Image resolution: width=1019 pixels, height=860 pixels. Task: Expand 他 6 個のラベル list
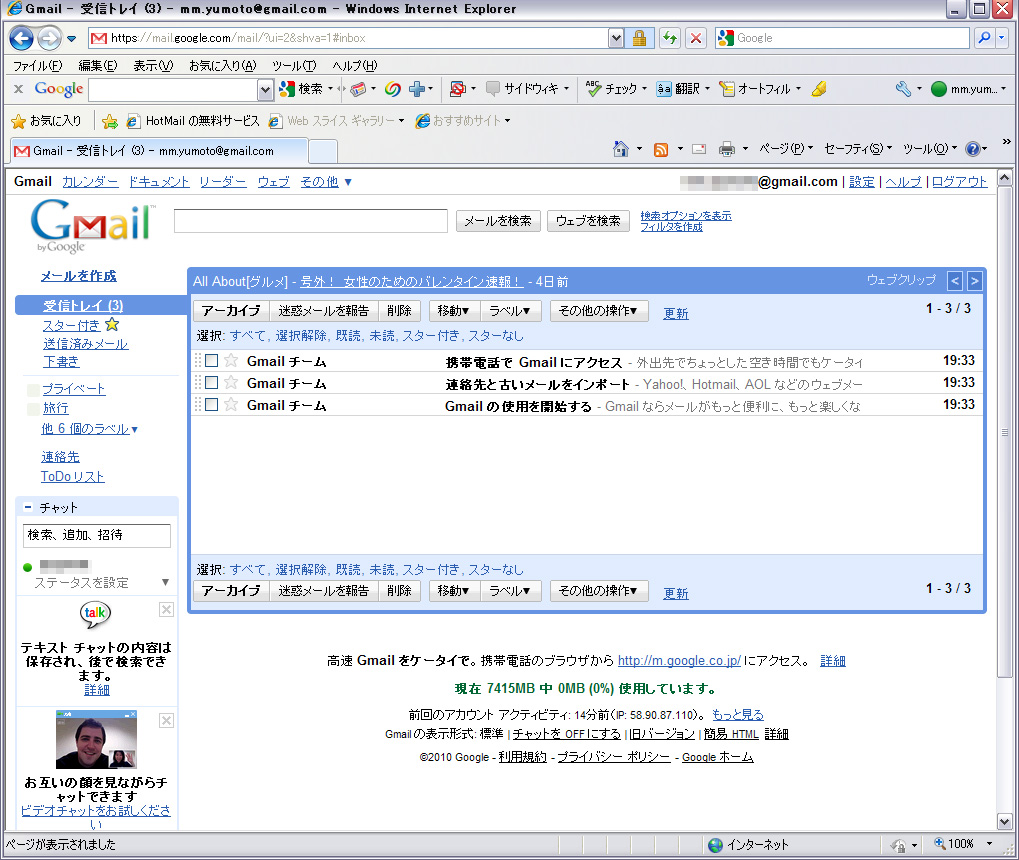(x=90, y=429)
